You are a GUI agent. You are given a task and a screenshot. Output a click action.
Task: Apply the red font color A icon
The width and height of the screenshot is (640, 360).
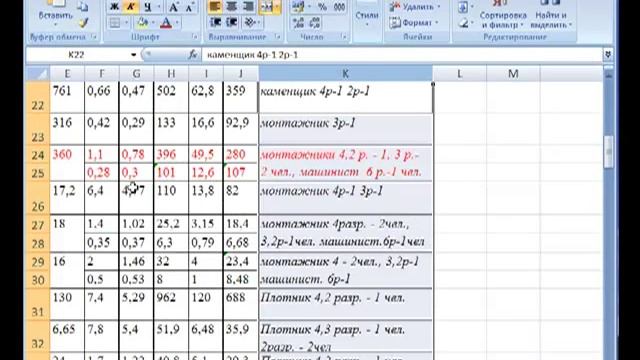click(166, 22)
